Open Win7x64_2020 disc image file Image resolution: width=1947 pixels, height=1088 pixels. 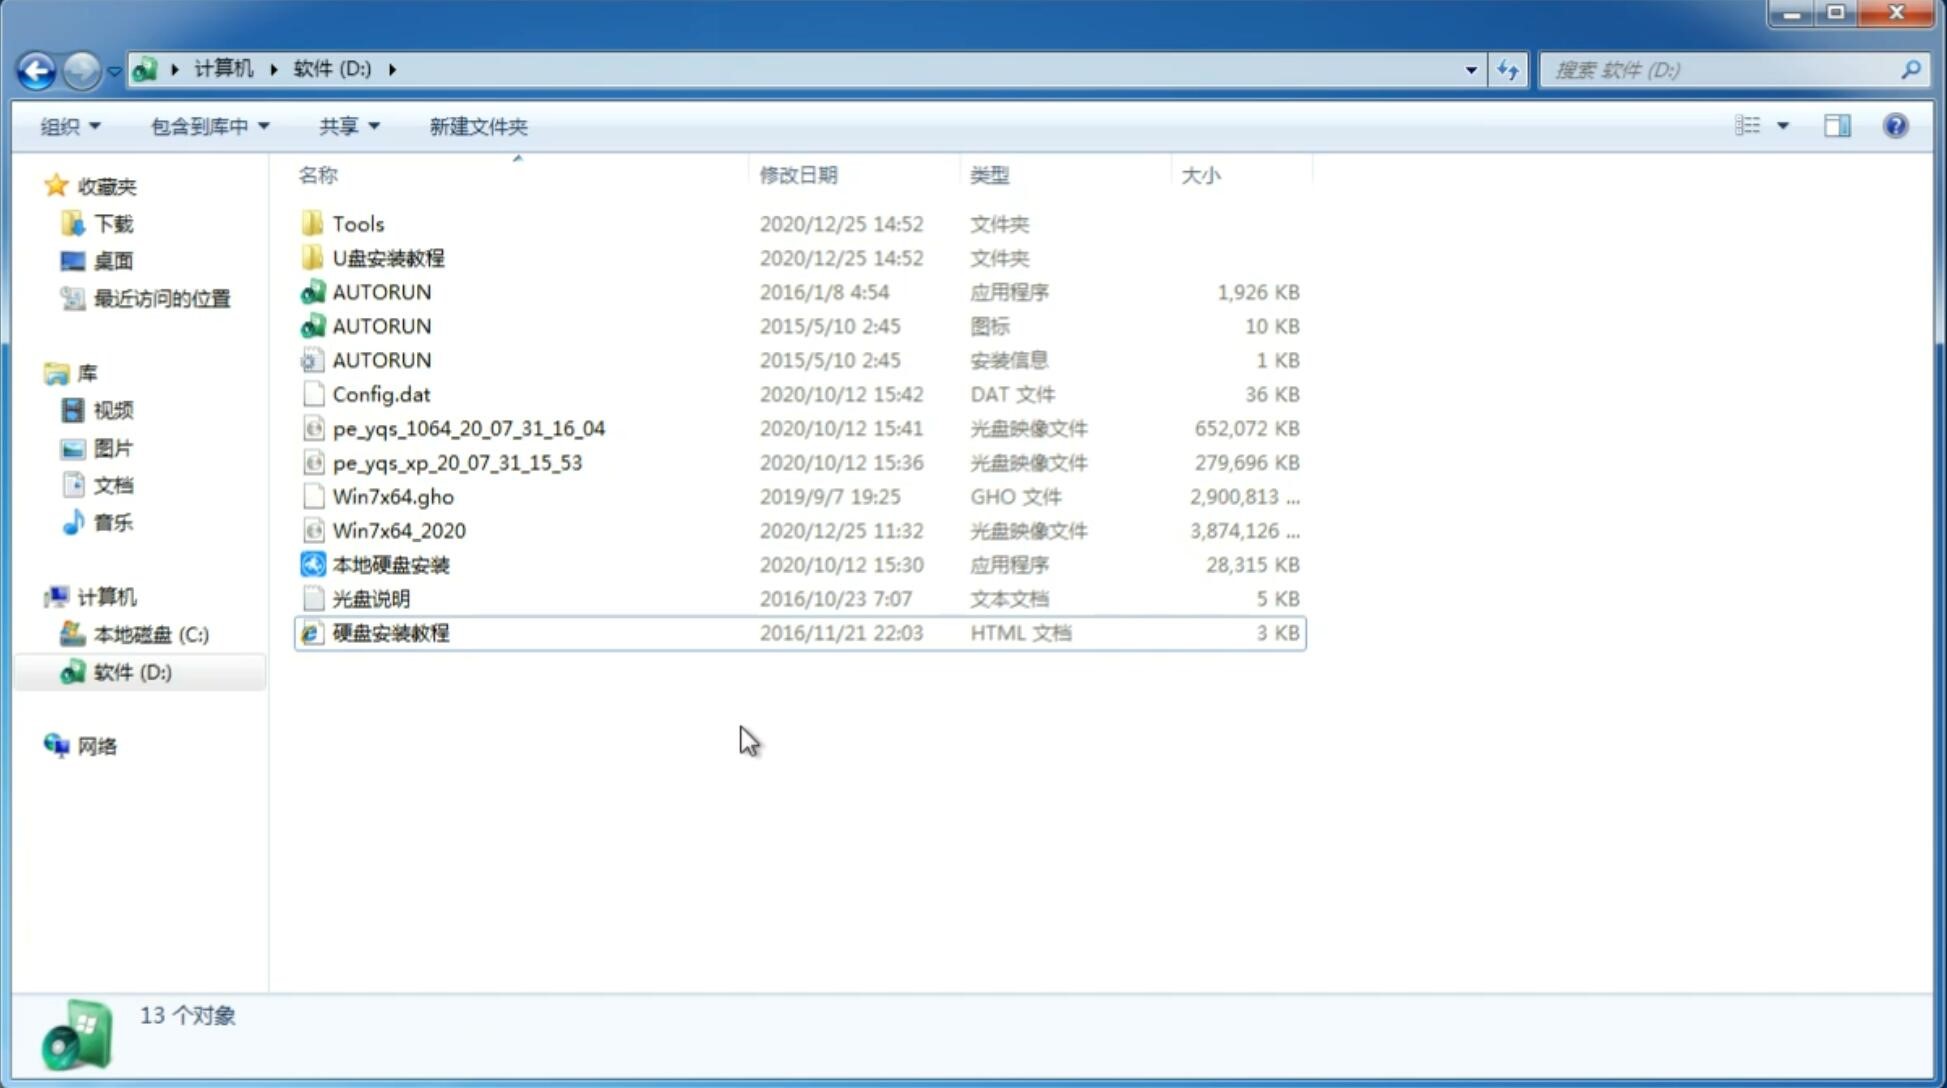(398, 531)
